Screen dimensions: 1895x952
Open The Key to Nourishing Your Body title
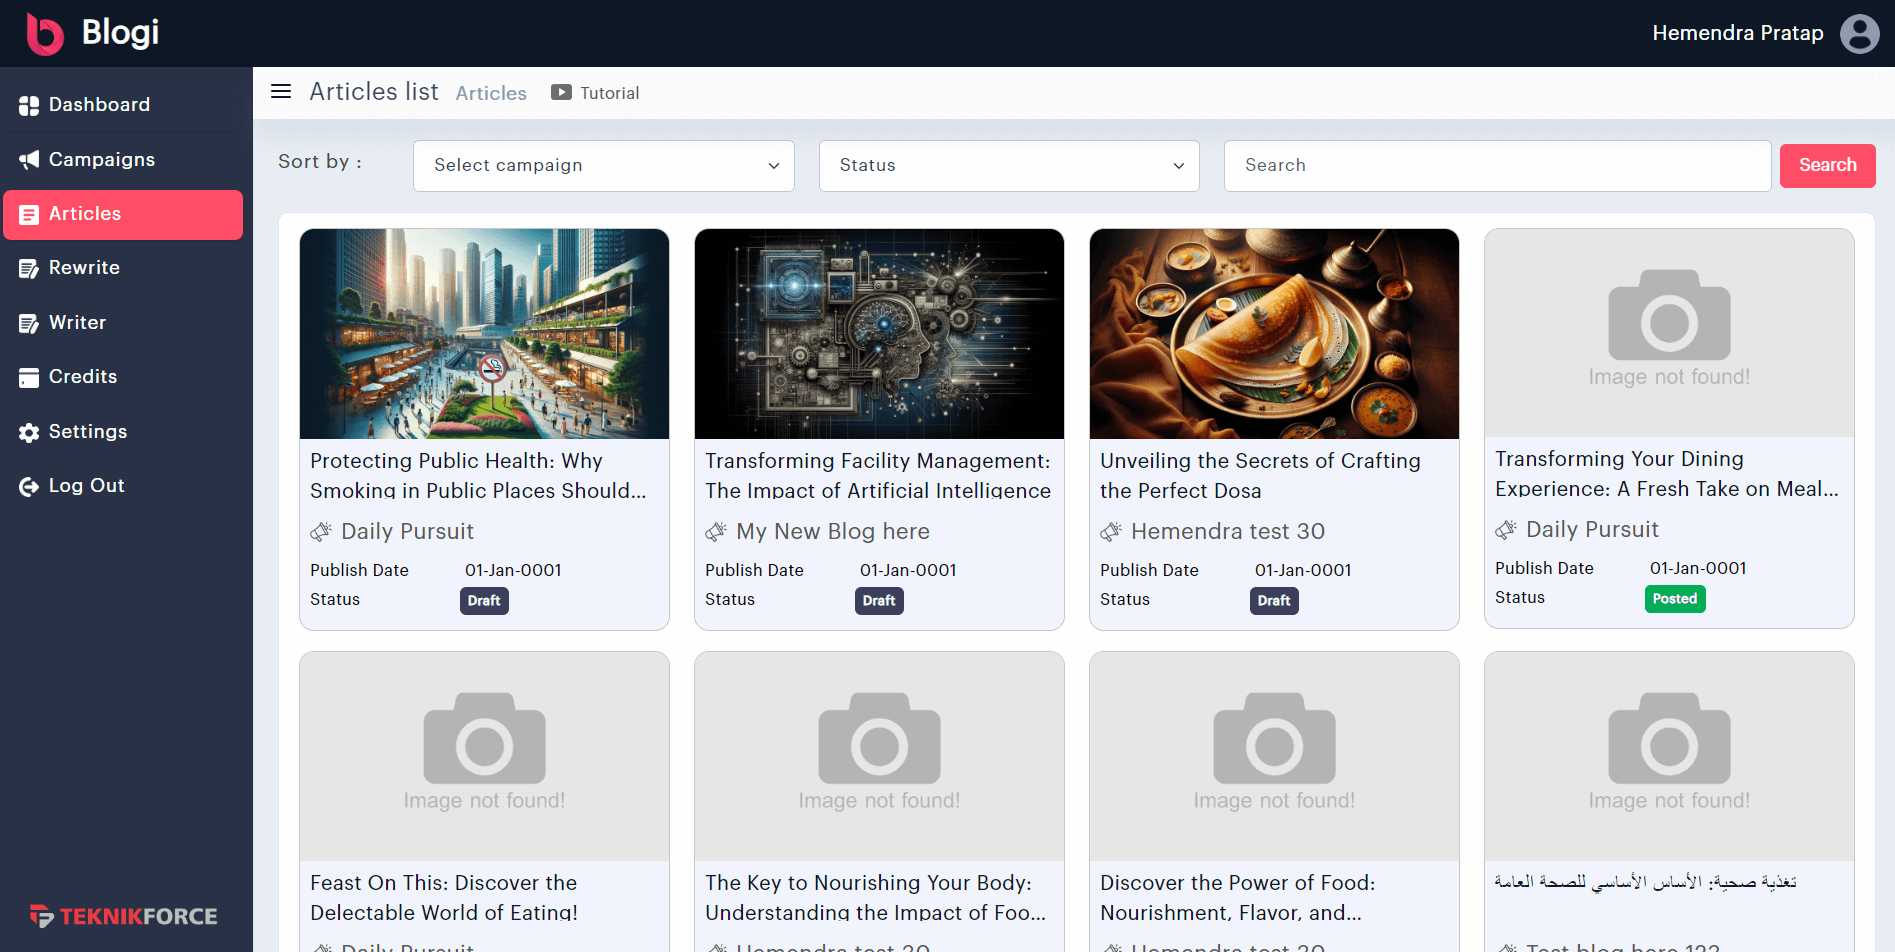pos(875,898)
